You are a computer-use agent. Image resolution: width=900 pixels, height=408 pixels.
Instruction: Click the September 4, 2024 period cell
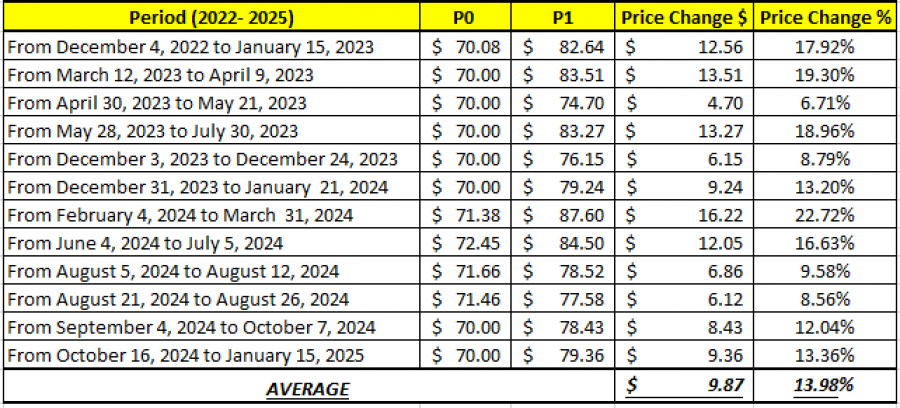click(212, 327)
